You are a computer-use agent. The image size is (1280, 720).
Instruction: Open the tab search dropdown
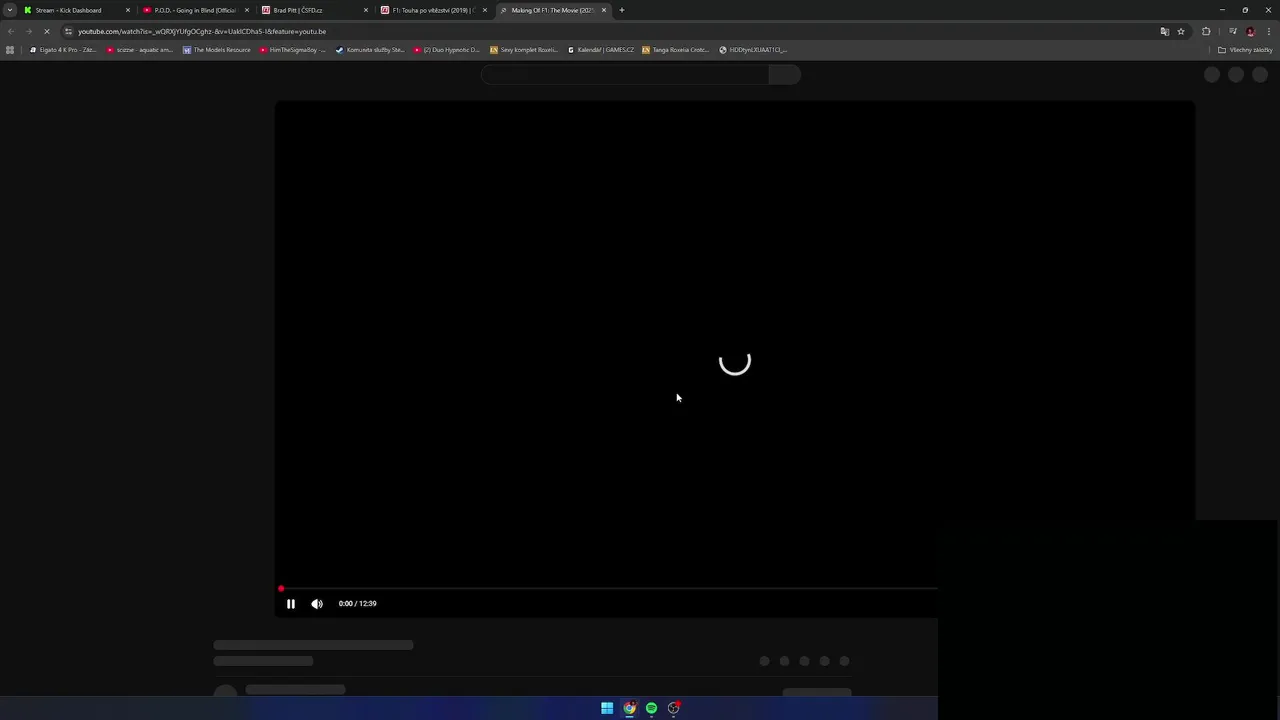[9, 10]
